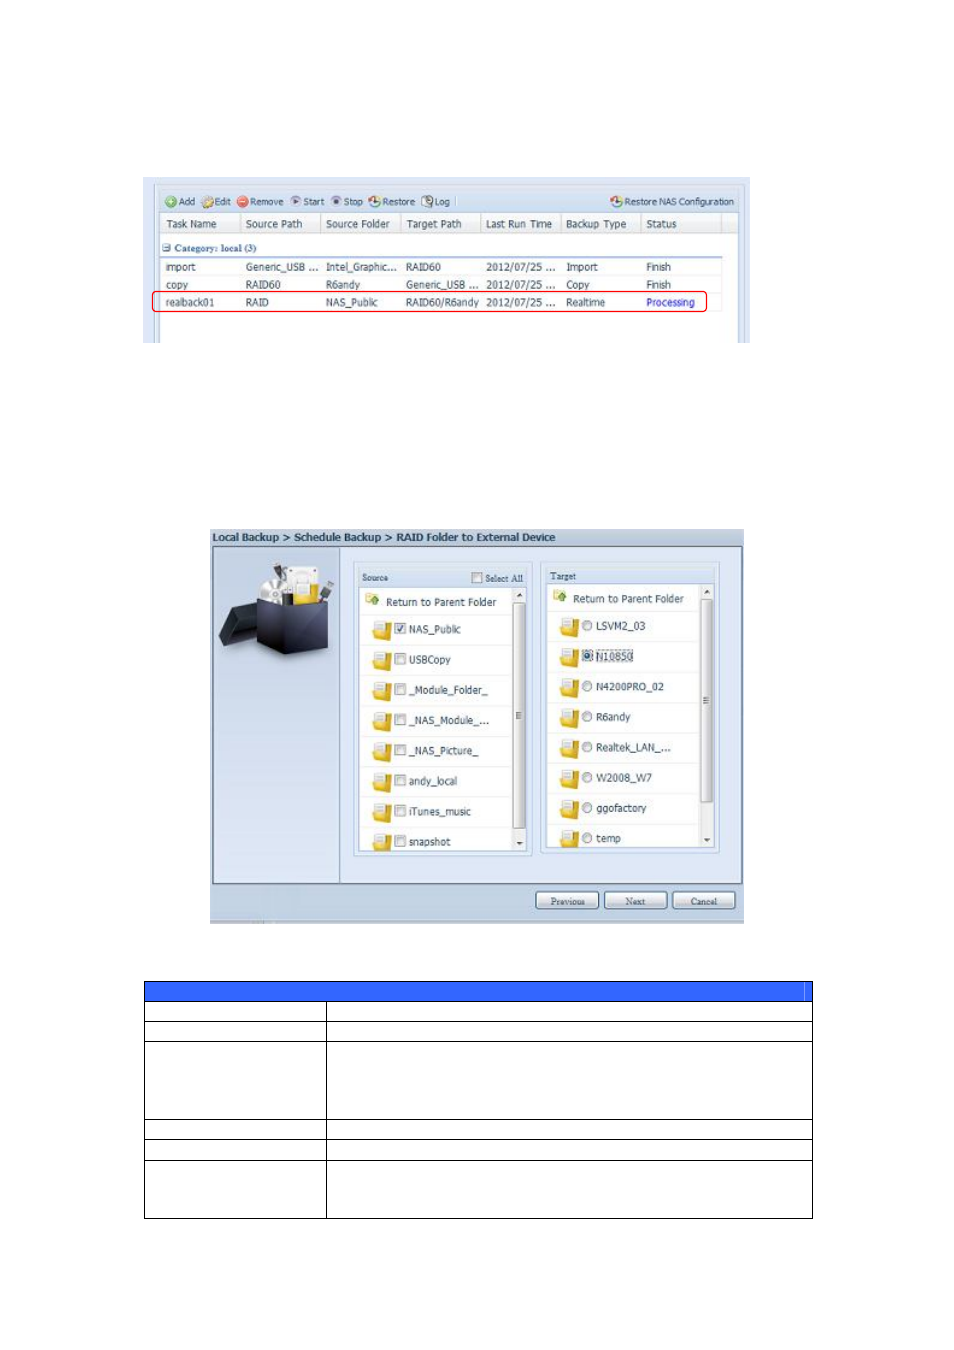The height and width of the screenshot is (1350, 954).
Task: Click the ggofactory folder icon
Action: coord(568,809)
